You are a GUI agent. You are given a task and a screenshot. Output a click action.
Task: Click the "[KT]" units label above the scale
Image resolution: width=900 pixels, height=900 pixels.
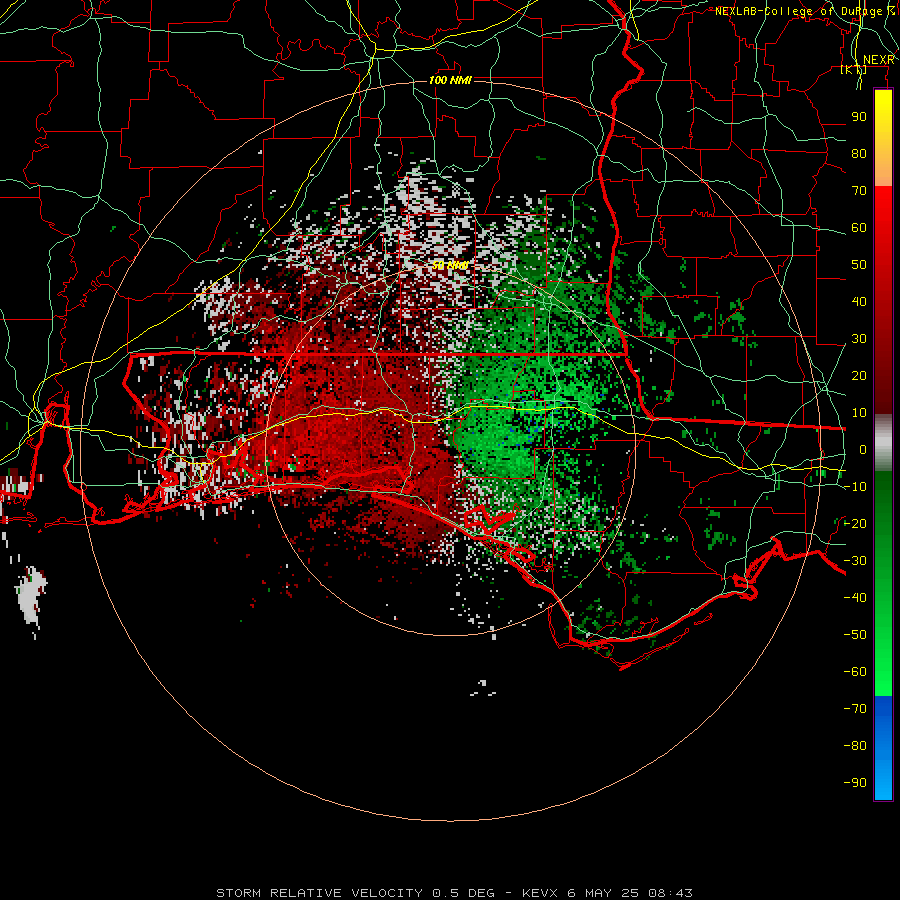(x=854, y=69)
